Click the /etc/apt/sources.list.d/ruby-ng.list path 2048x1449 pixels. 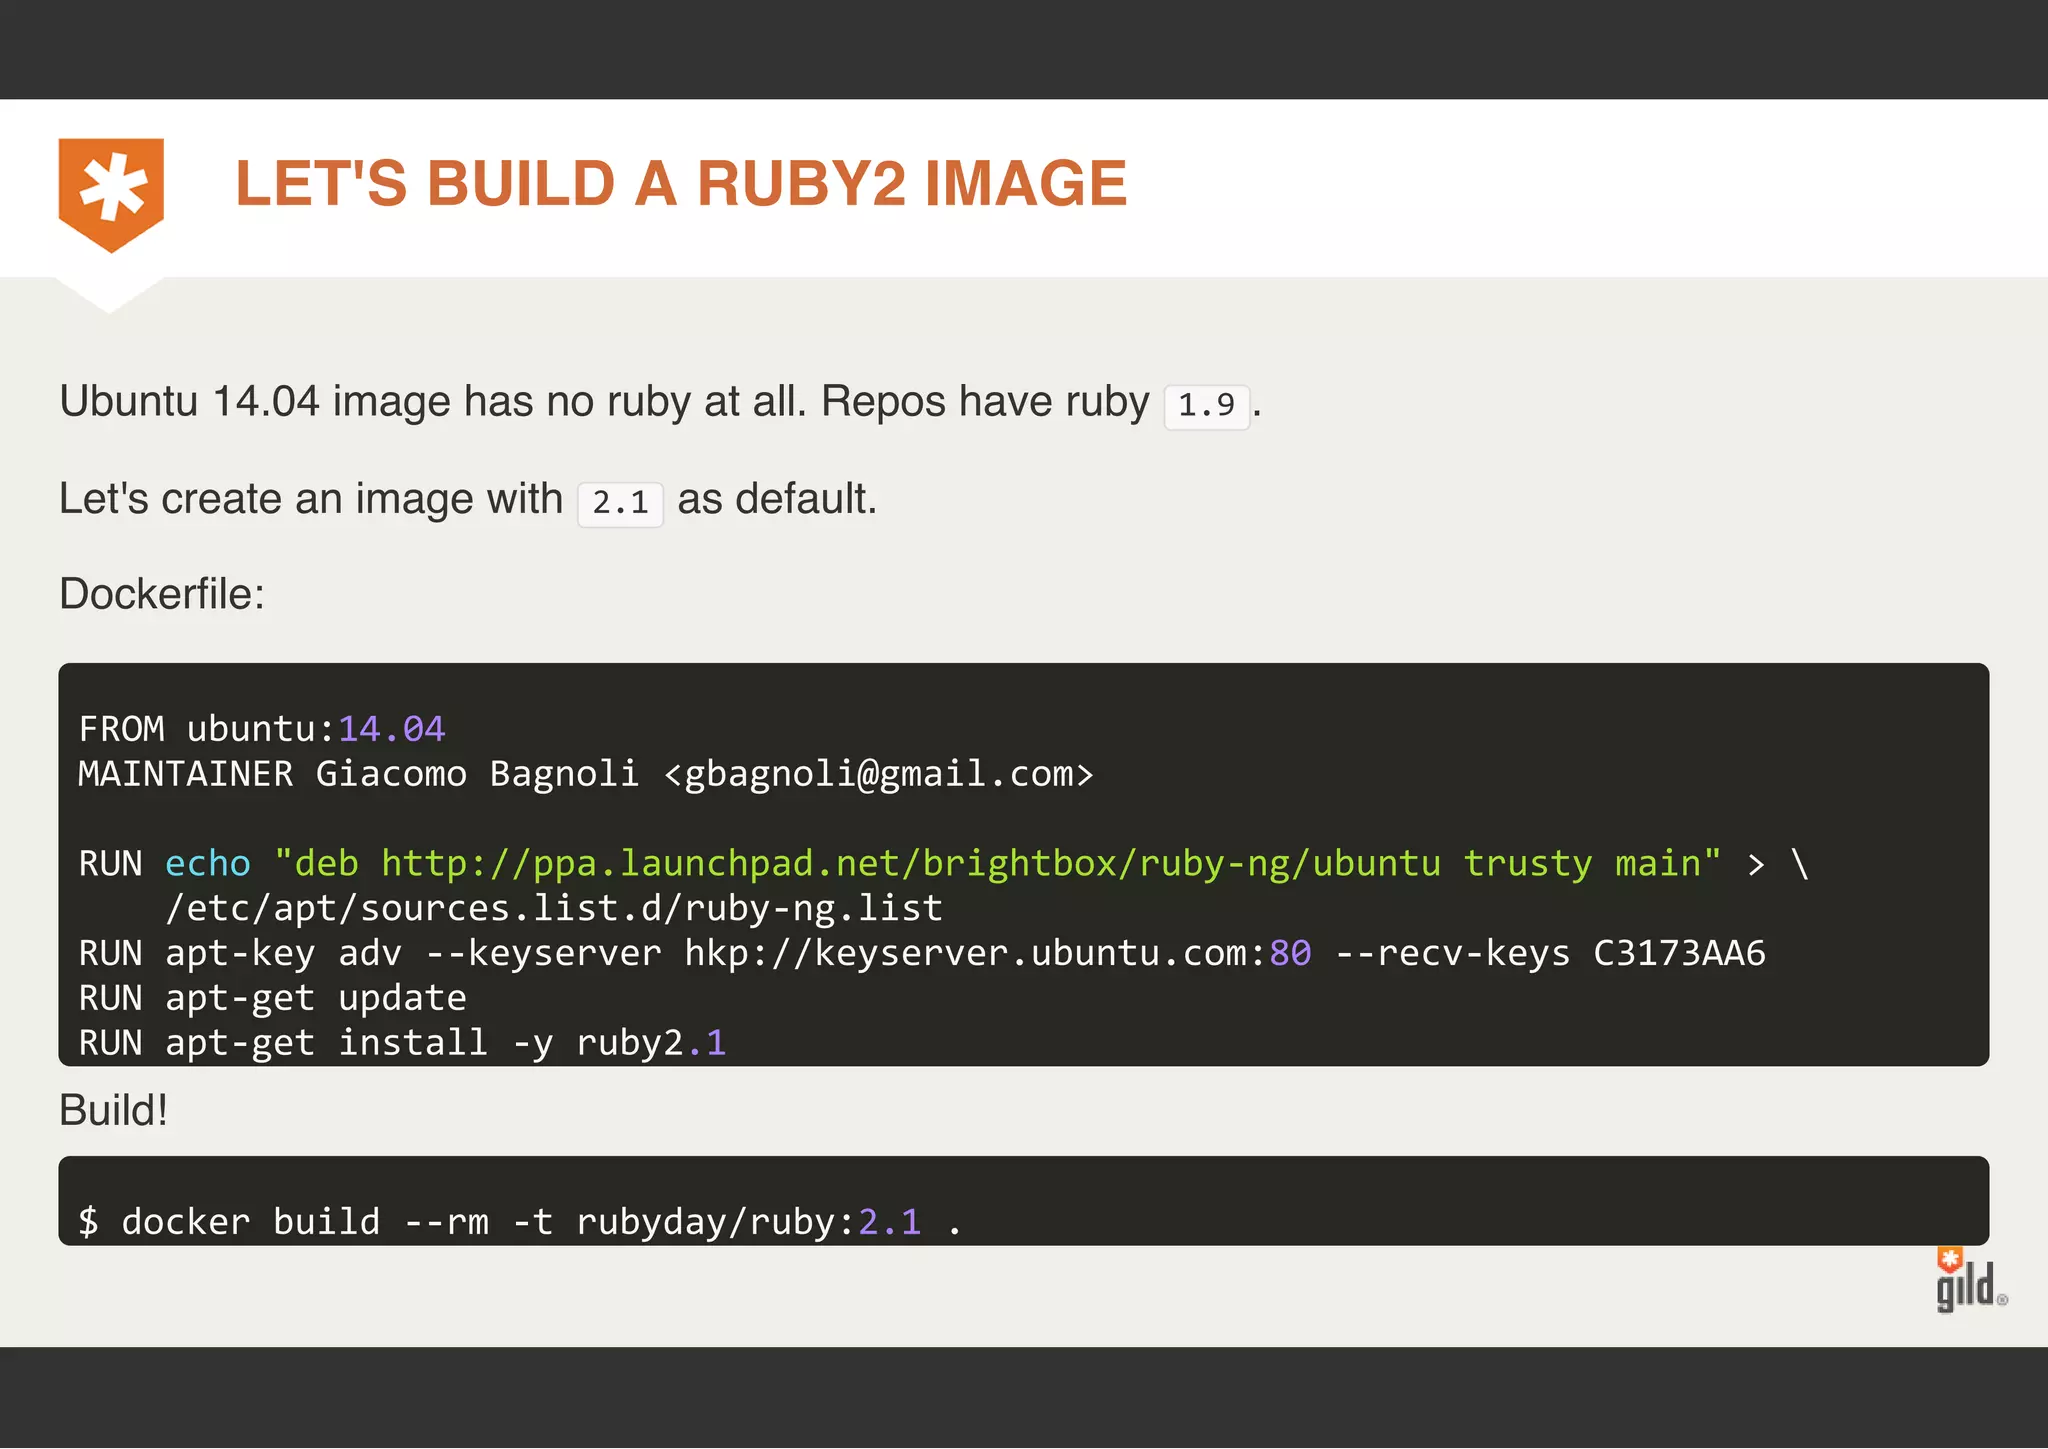click(554, 908)
